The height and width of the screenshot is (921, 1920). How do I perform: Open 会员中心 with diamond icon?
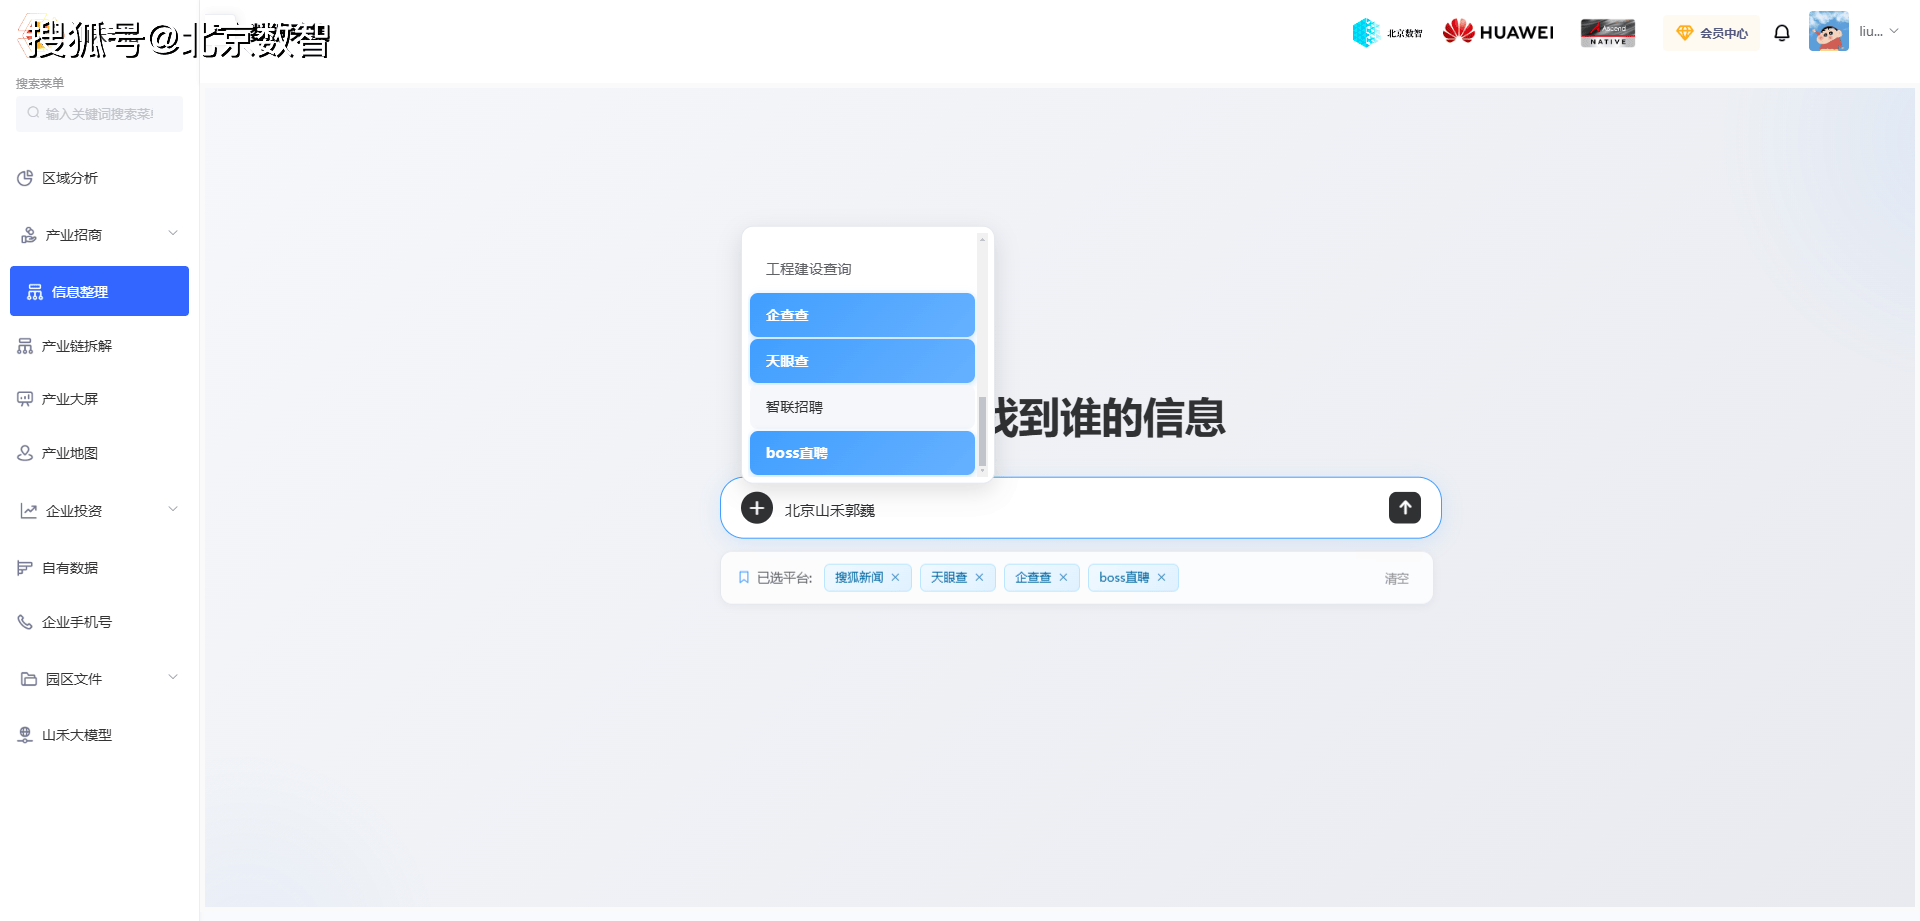tap(1711, 33)
